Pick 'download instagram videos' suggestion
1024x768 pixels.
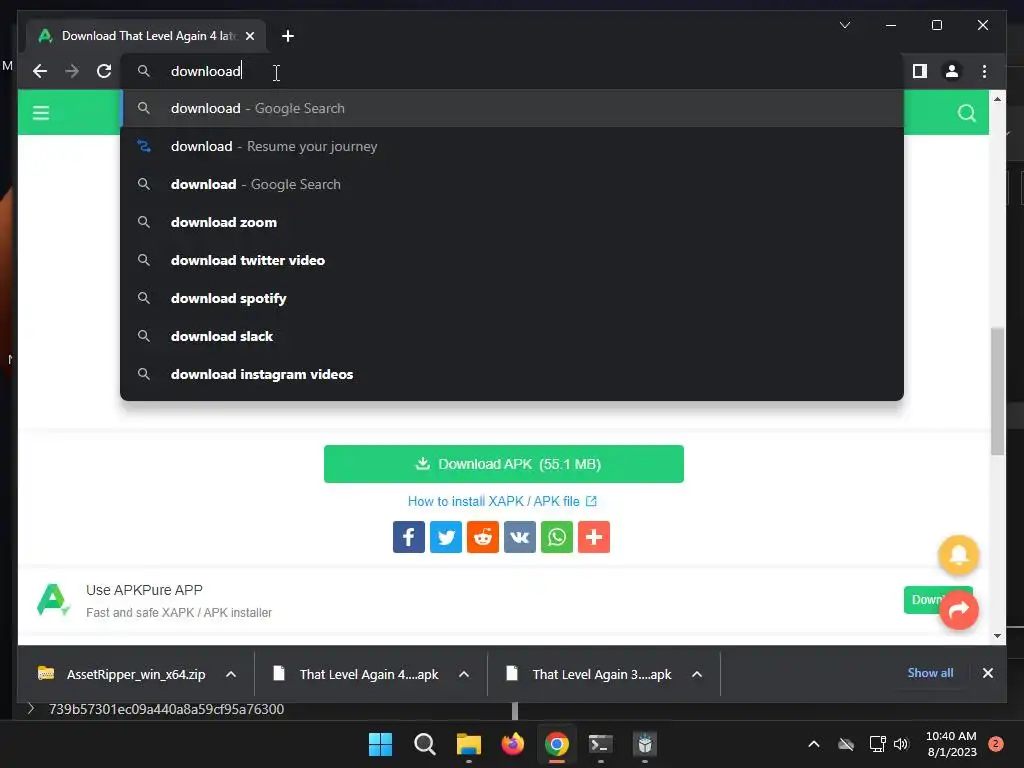(x=512, y=374)
